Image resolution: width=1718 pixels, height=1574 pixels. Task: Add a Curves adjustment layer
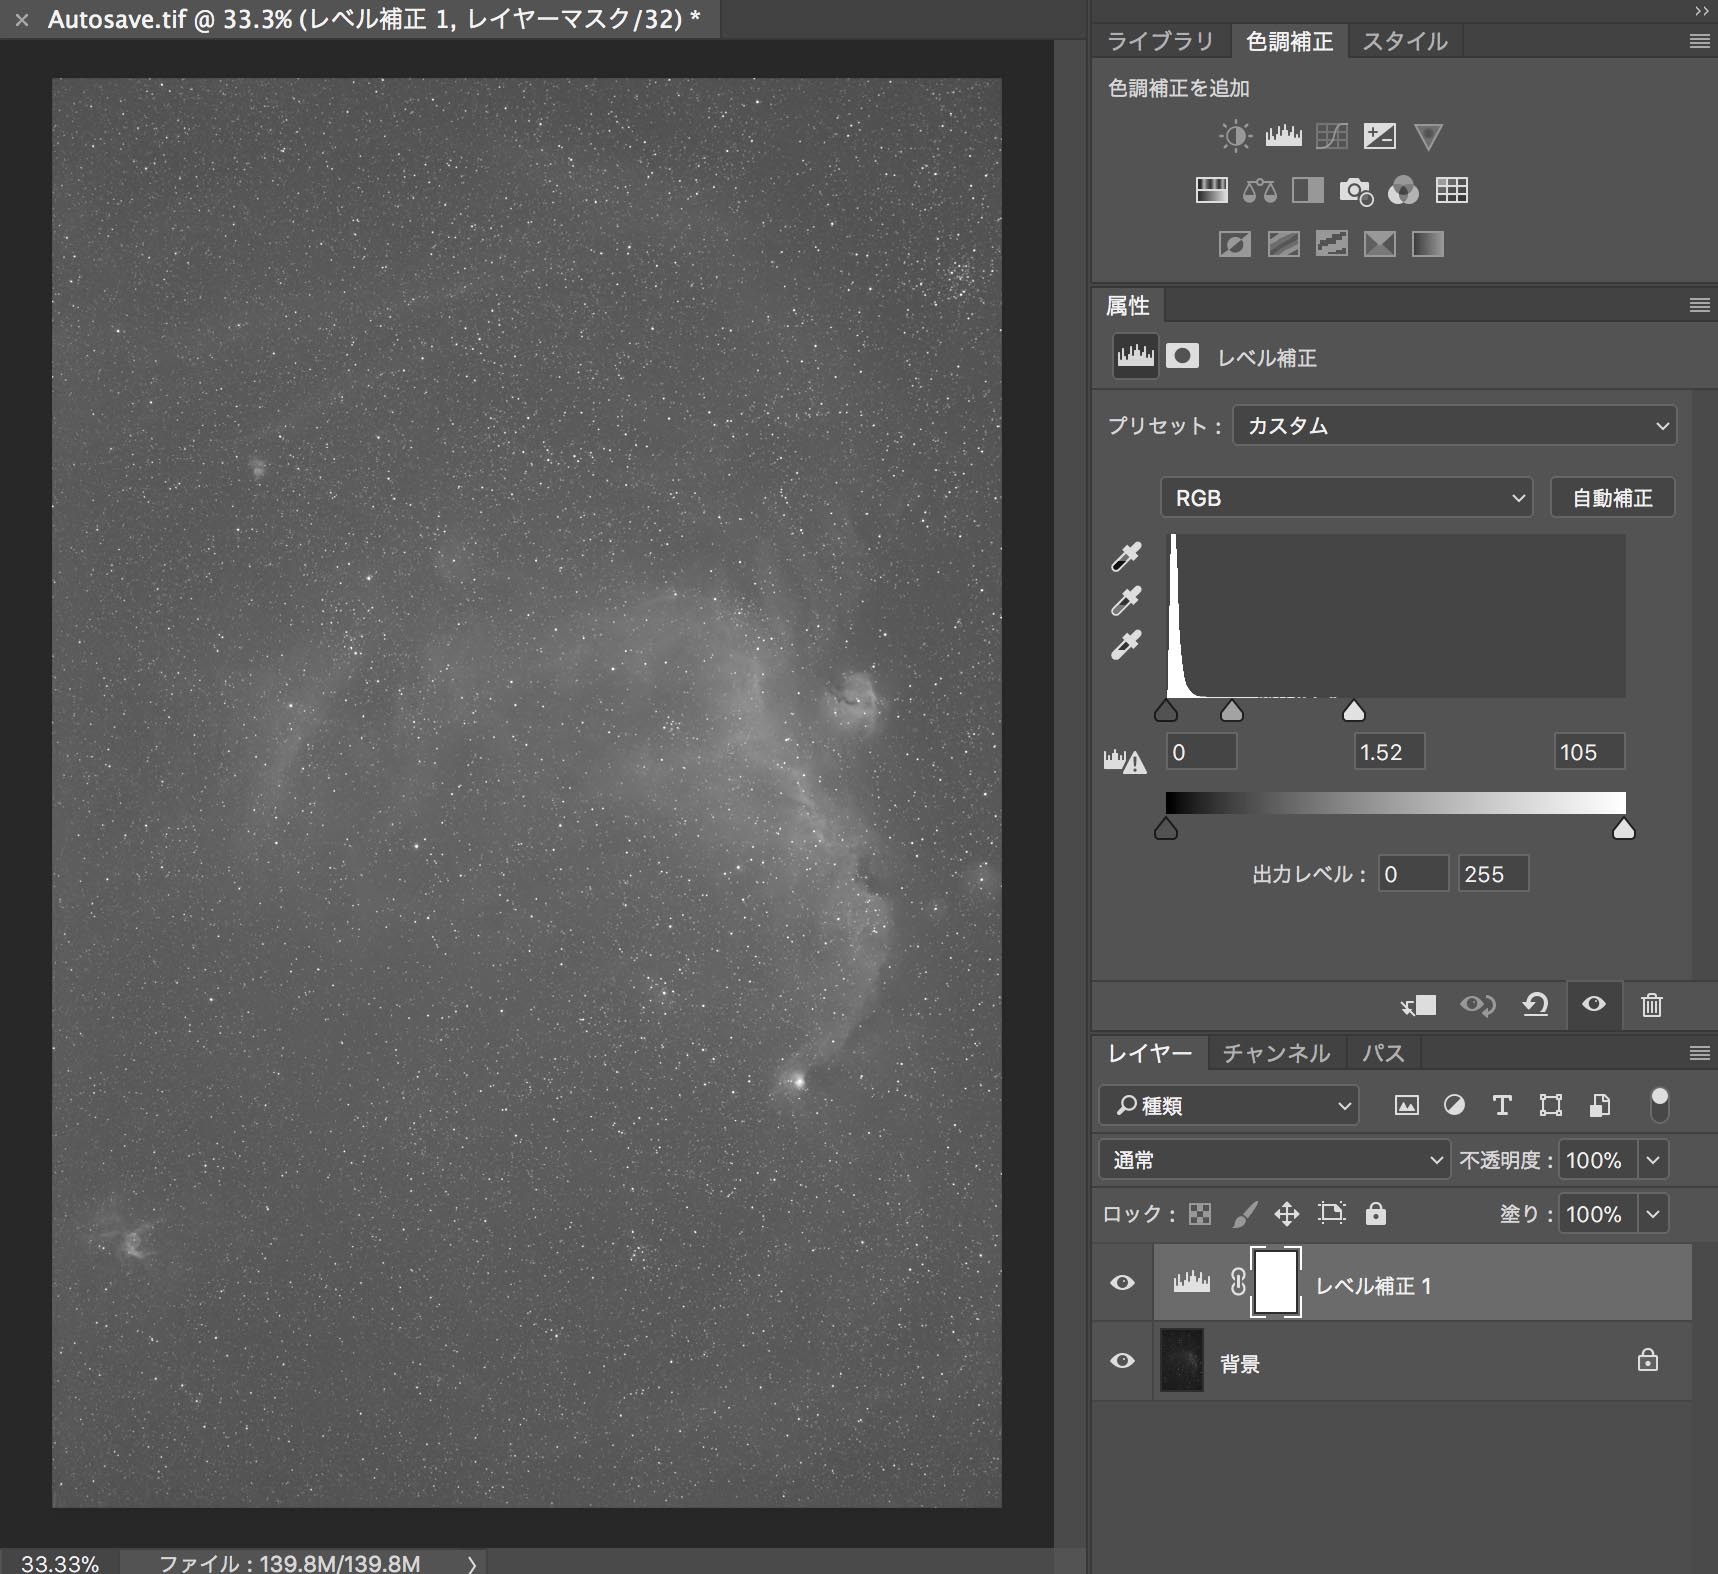pyautogui.click(x=1331, y=136)
